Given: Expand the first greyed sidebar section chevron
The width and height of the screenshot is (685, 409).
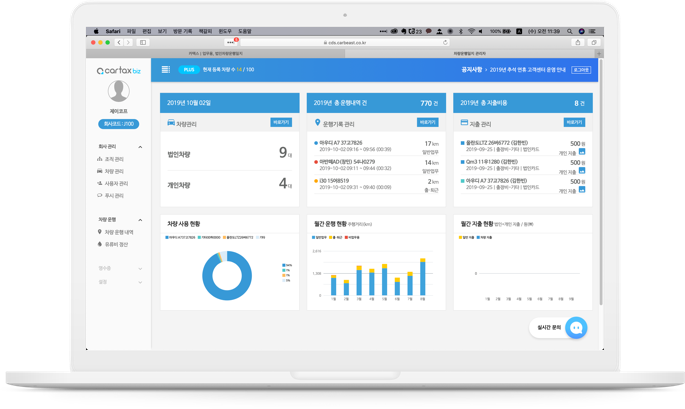Looking at the screenshot, I should [140, 269].
